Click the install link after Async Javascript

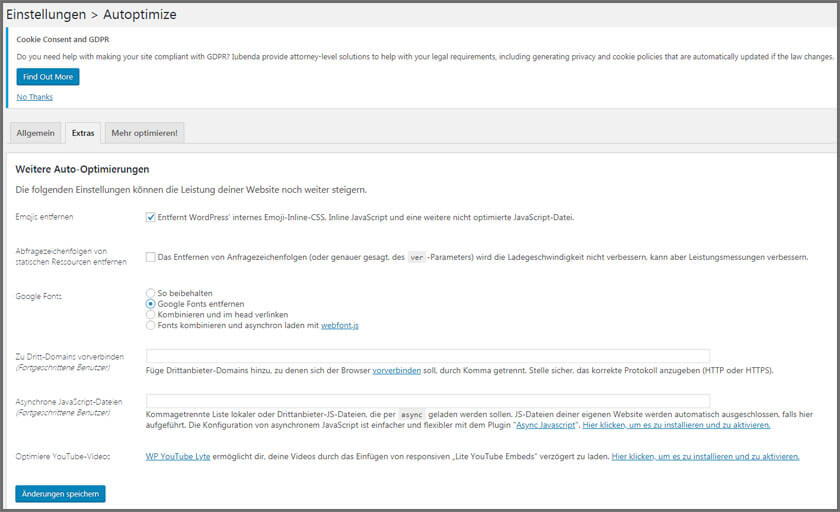click(676, 424)
